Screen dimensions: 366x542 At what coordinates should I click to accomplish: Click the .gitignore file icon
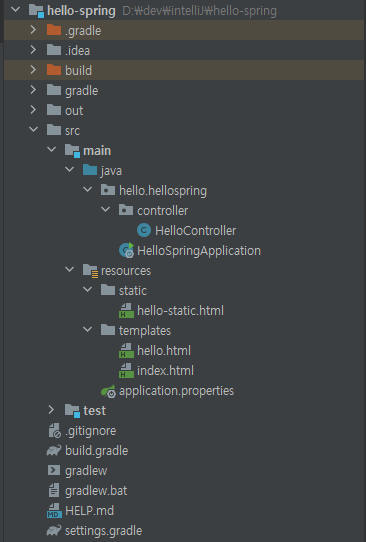click(x=54, y=431)
